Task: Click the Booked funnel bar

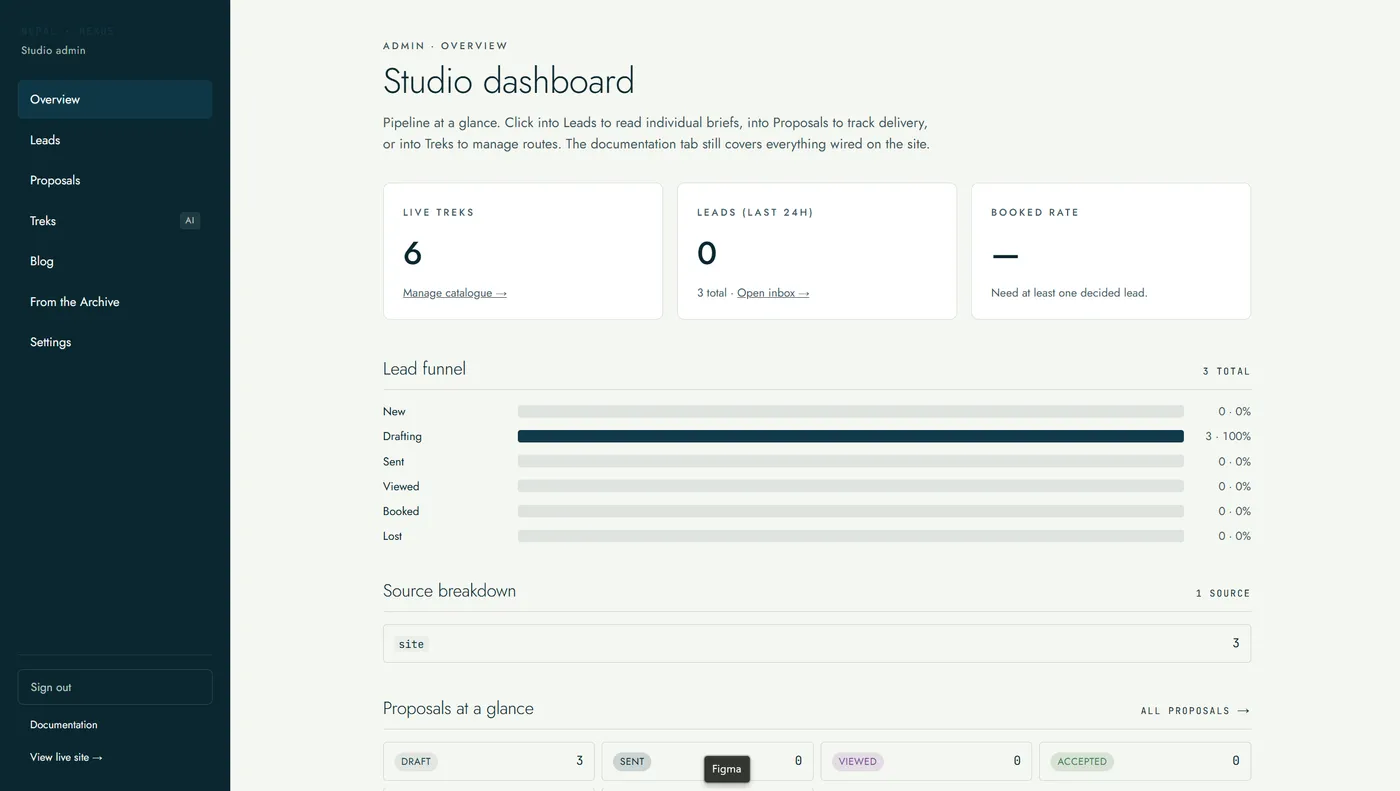Action: coord(851,511)
